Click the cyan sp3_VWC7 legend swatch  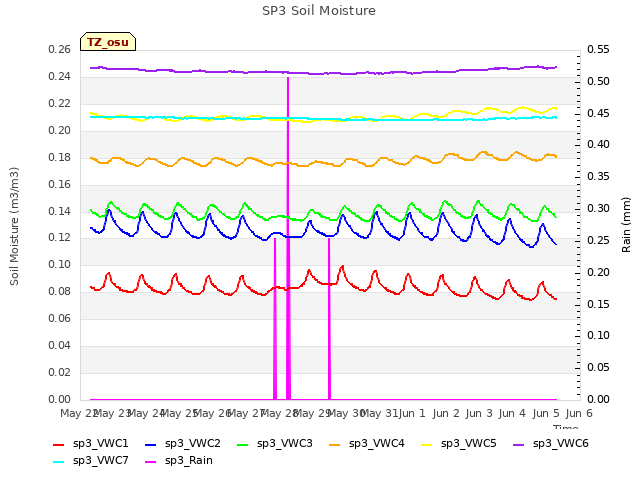(x=59, y=462)
